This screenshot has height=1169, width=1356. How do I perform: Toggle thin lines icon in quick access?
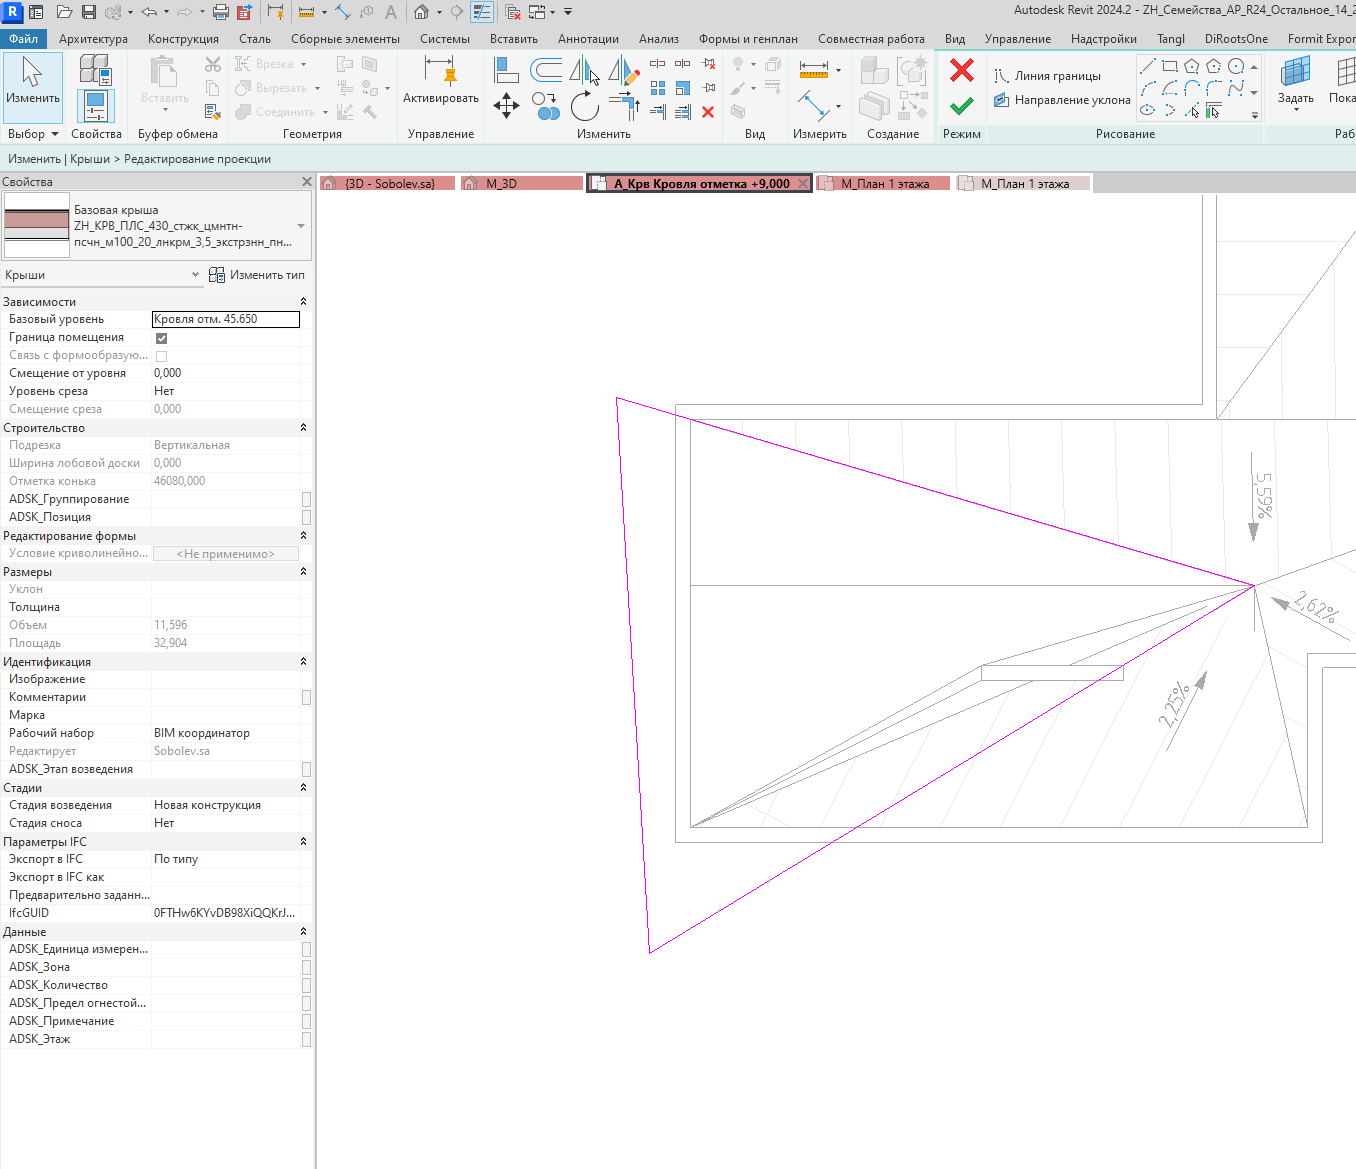click(482, 12)
